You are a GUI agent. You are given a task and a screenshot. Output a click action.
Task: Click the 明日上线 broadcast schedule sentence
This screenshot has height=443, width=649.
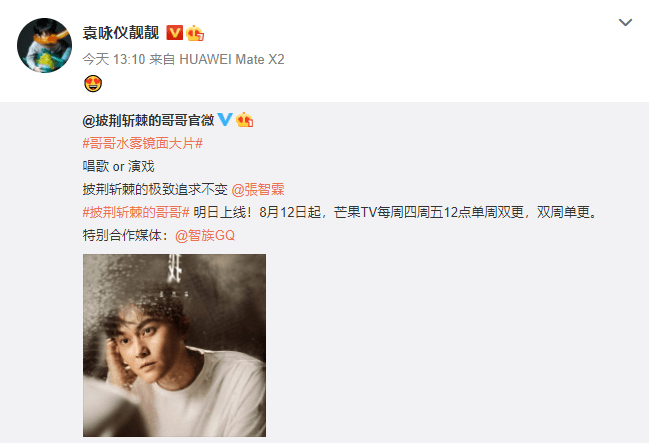[x=396, y=212]
